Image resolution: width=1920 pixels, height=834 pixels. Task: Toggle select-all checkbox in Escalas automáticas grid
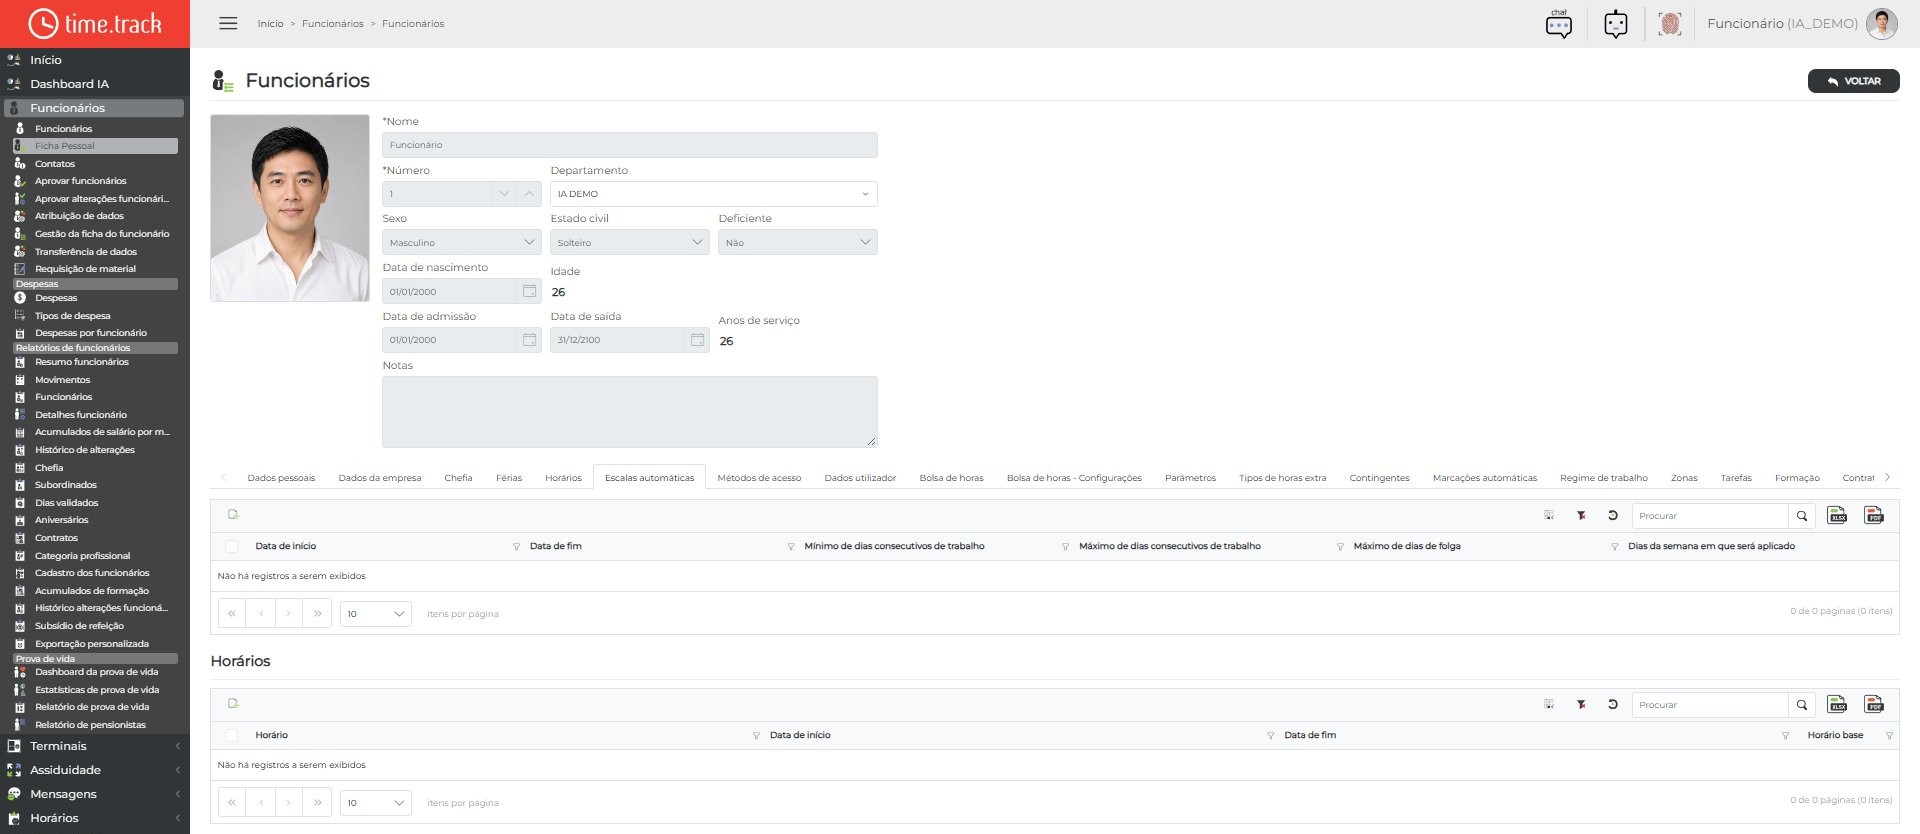tap(232, 546)
